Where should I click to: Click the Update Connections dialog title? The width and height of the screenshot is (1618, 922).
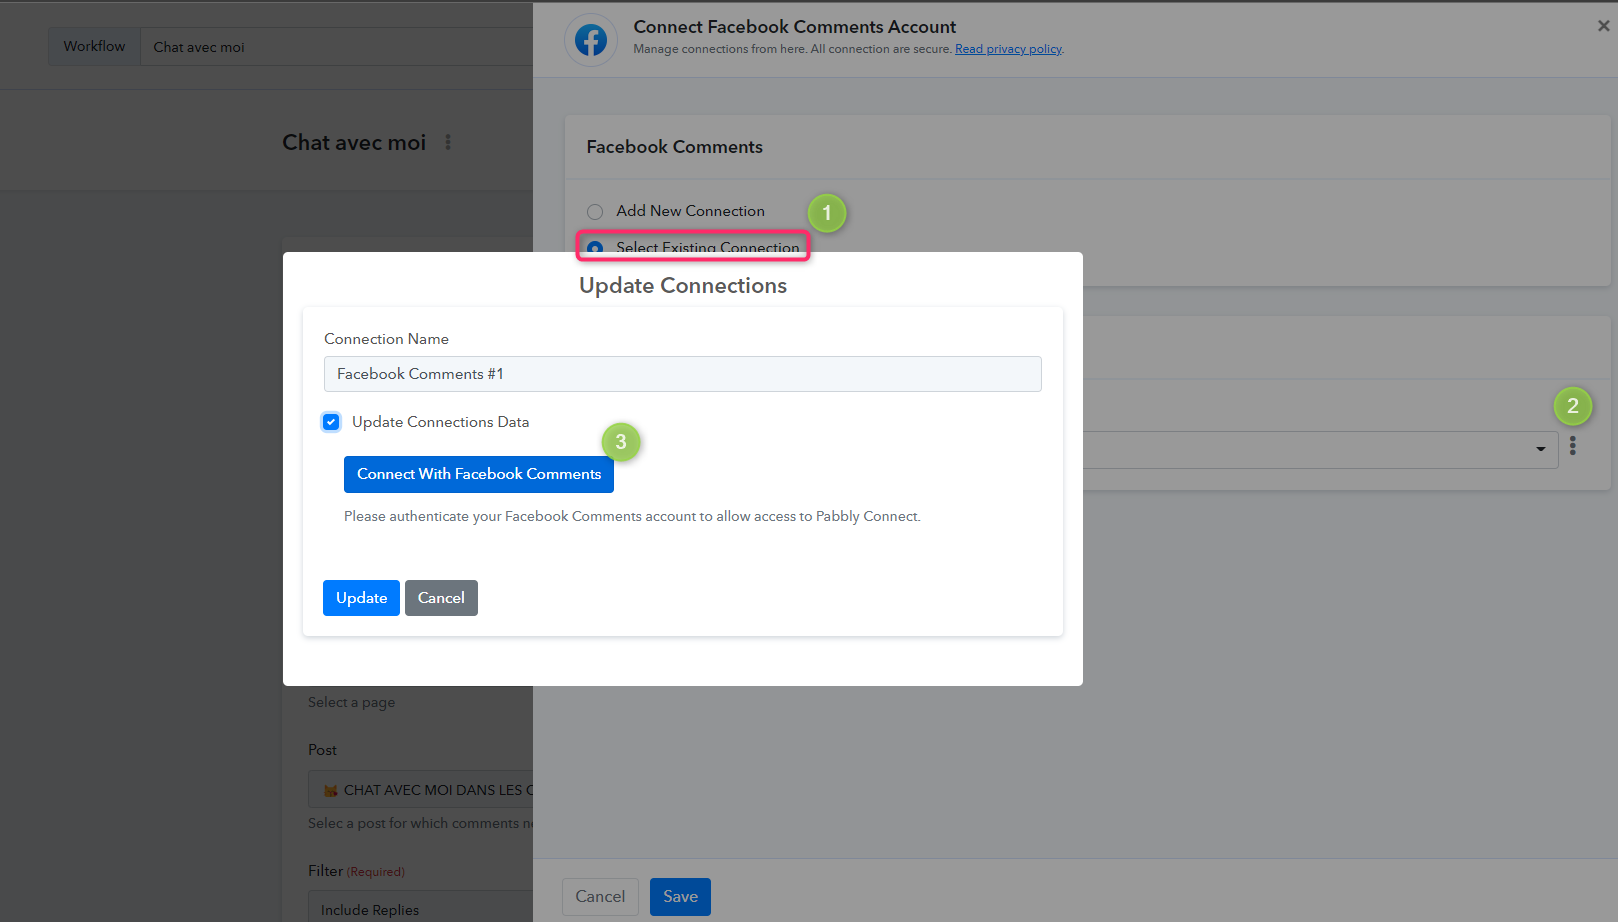[x=683, y=286]
